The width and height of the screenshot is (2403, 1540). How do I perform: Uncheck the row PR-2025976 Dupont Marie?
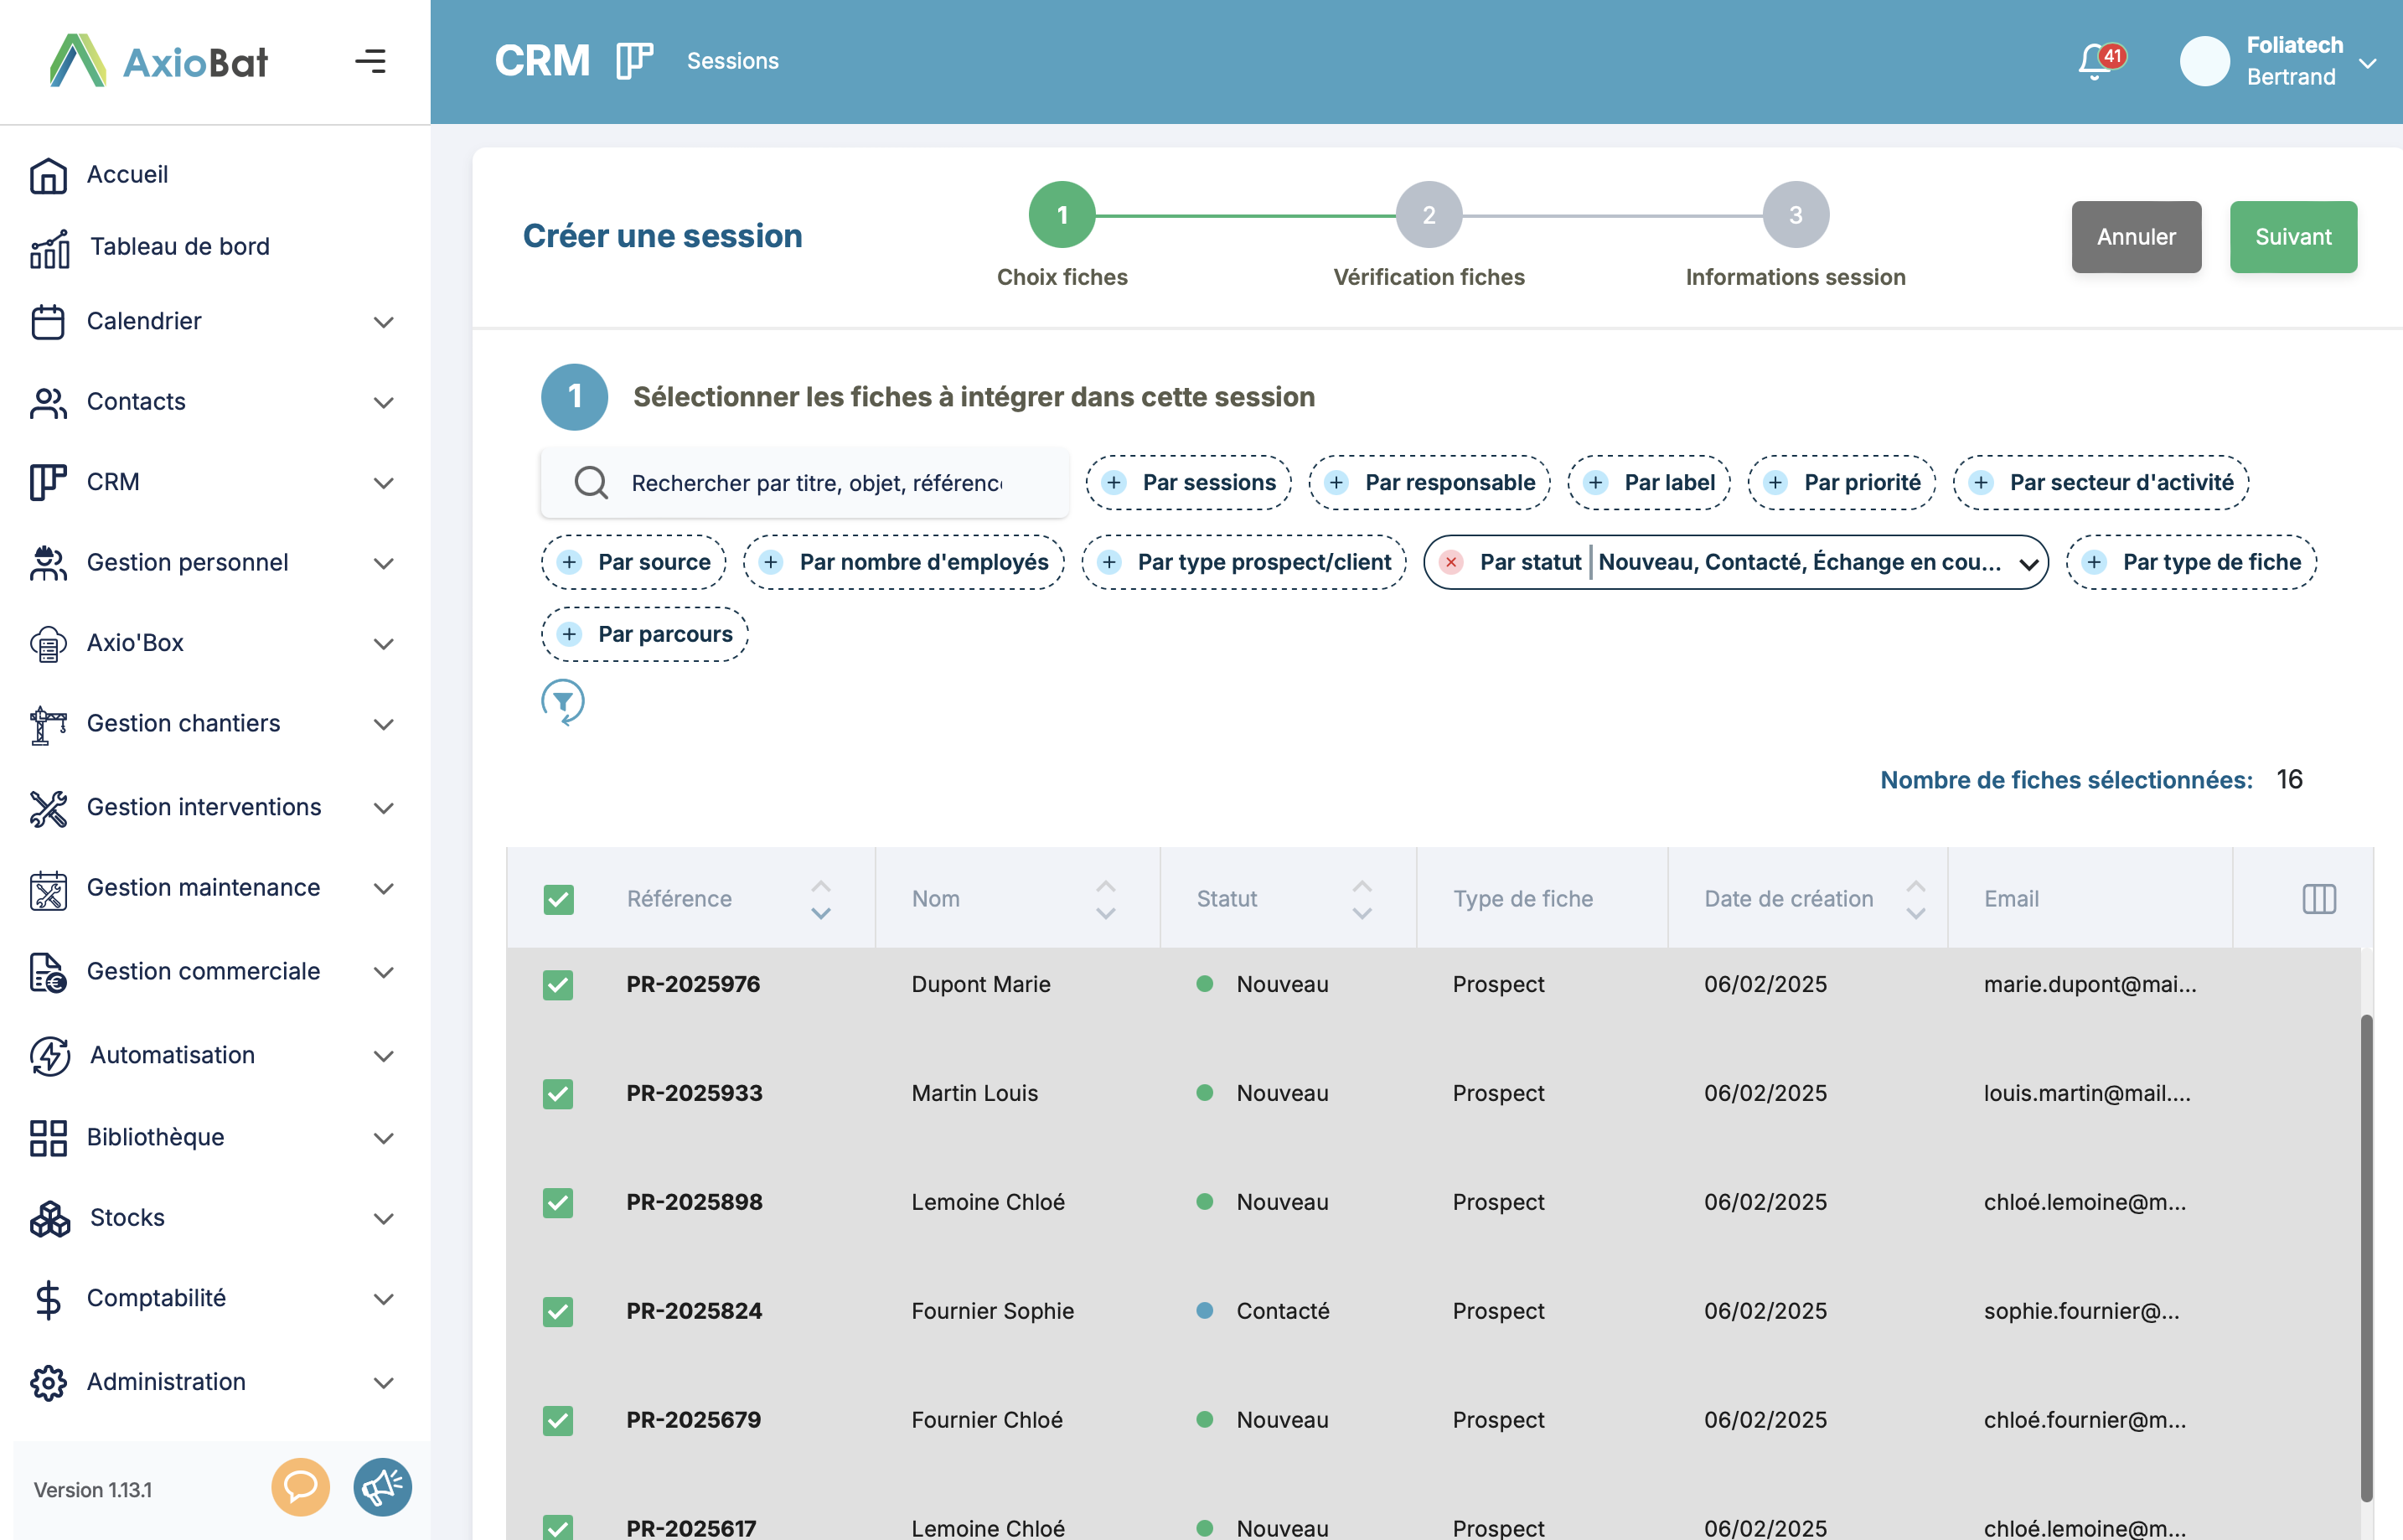(x=558, y=984)
